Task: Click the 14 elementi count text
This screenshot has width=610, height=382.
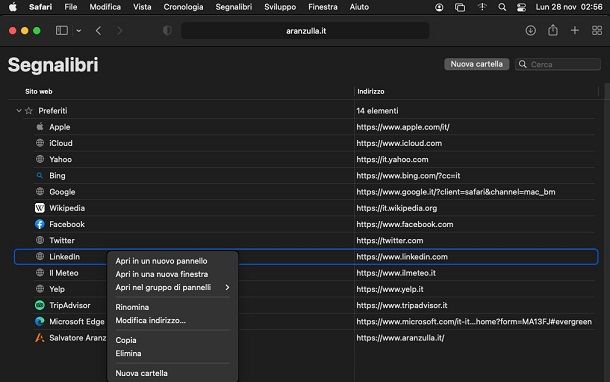Action: pos(377,111)
